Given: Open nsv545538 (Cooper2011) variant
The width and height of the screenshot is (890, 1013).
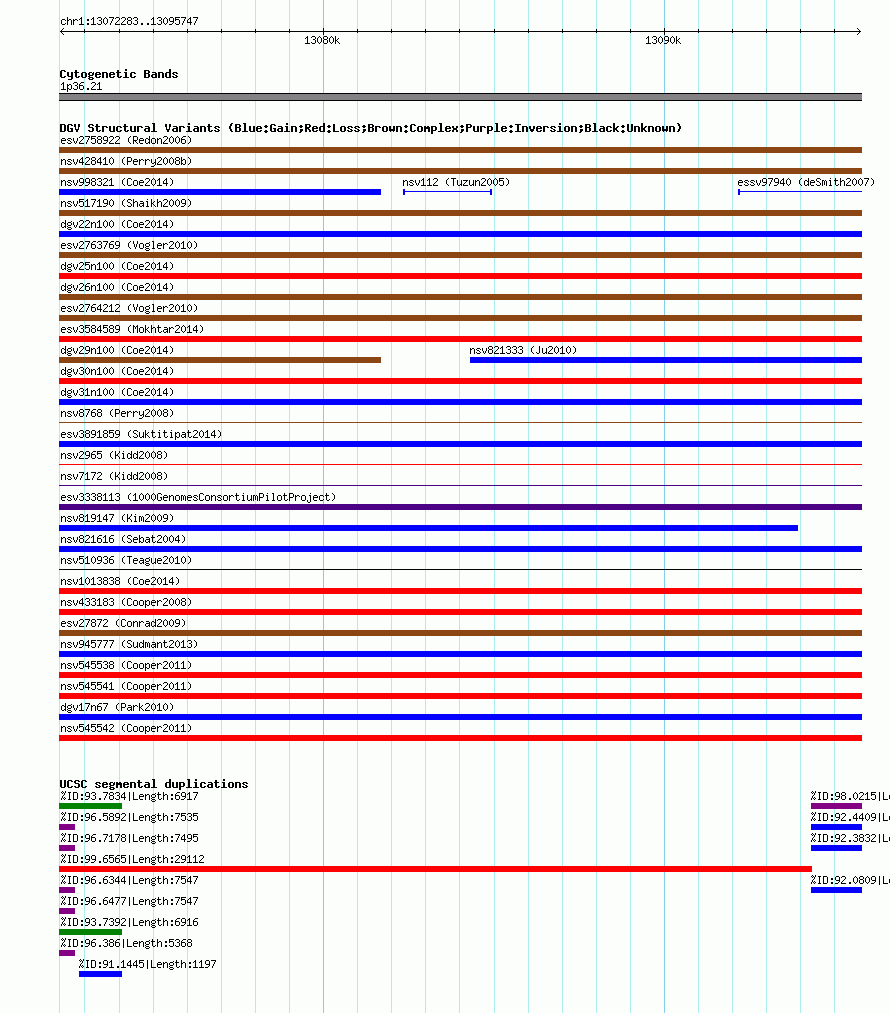Looking at the screenshot, I should pos(126,665).
